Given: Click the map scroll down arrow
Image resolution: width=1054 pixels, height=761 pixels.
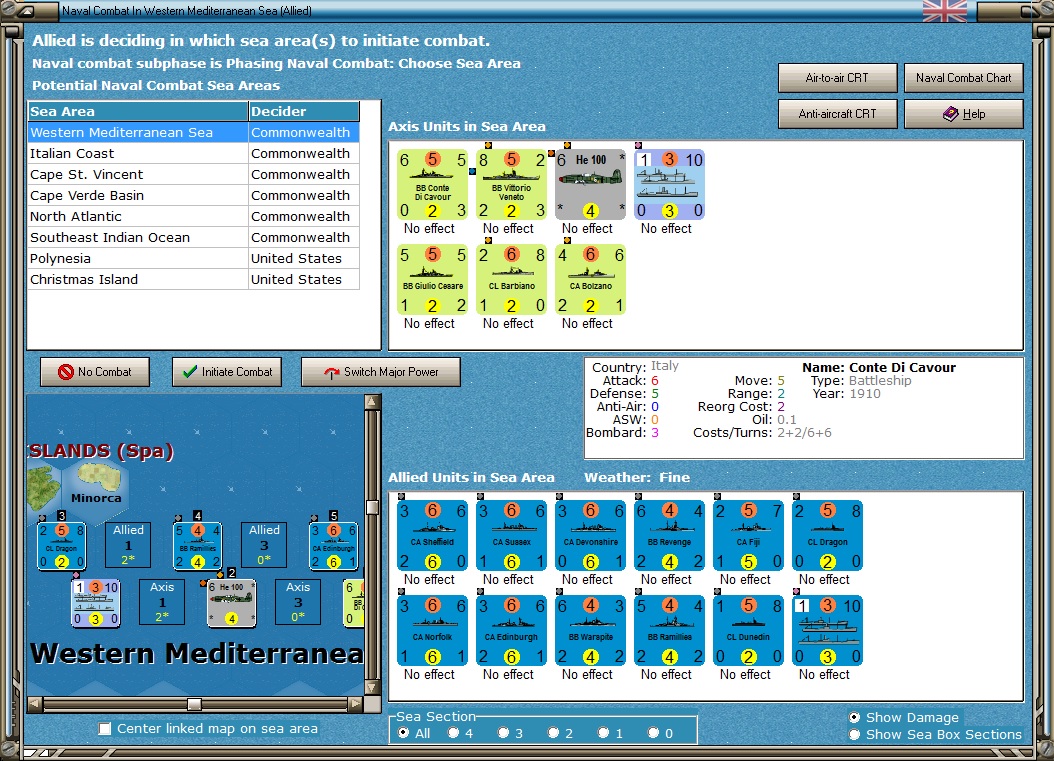Looking at the screenshot, I should tap(372, 688).
